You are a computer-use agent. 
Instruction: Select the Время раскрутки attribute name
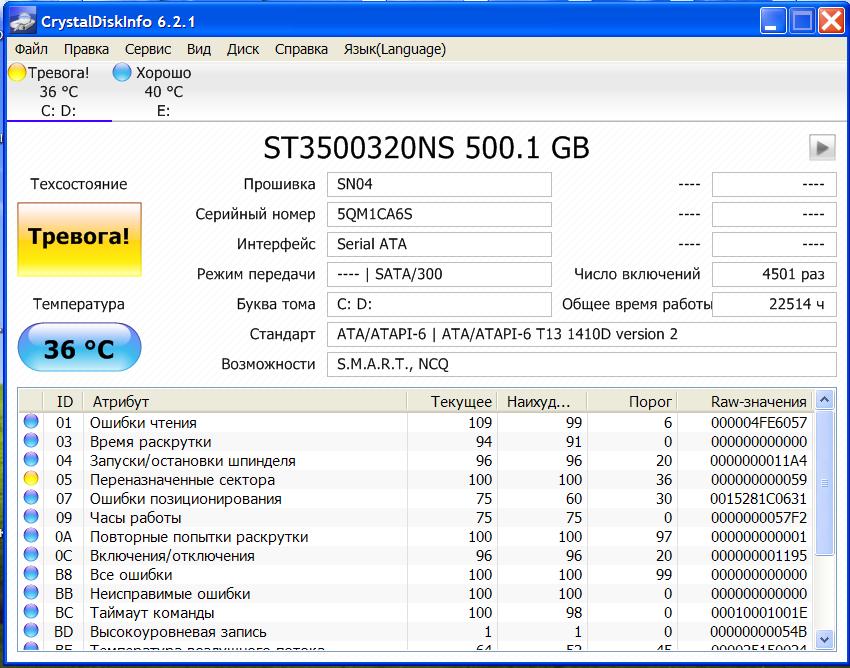click(151, 441)
